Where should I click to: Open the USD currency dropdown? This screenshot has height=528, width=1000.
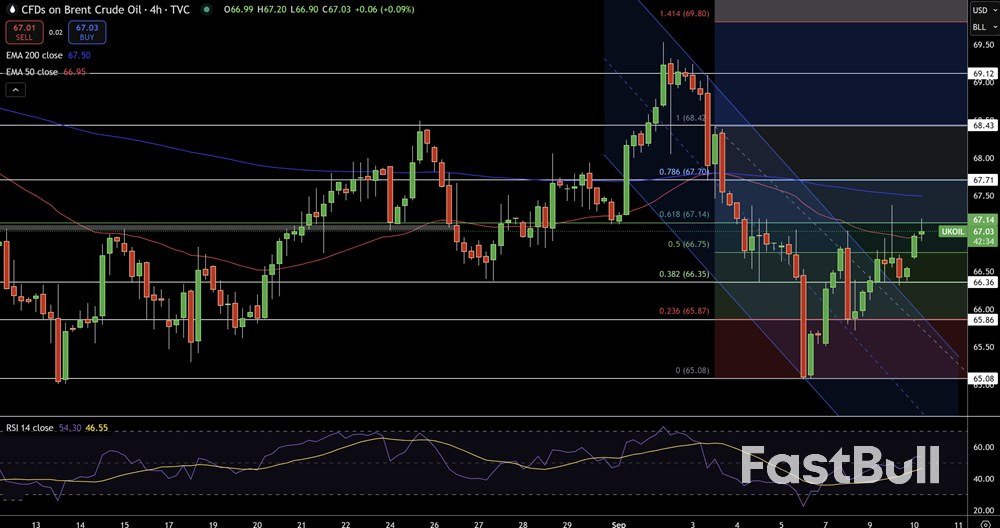click(982, 9)
